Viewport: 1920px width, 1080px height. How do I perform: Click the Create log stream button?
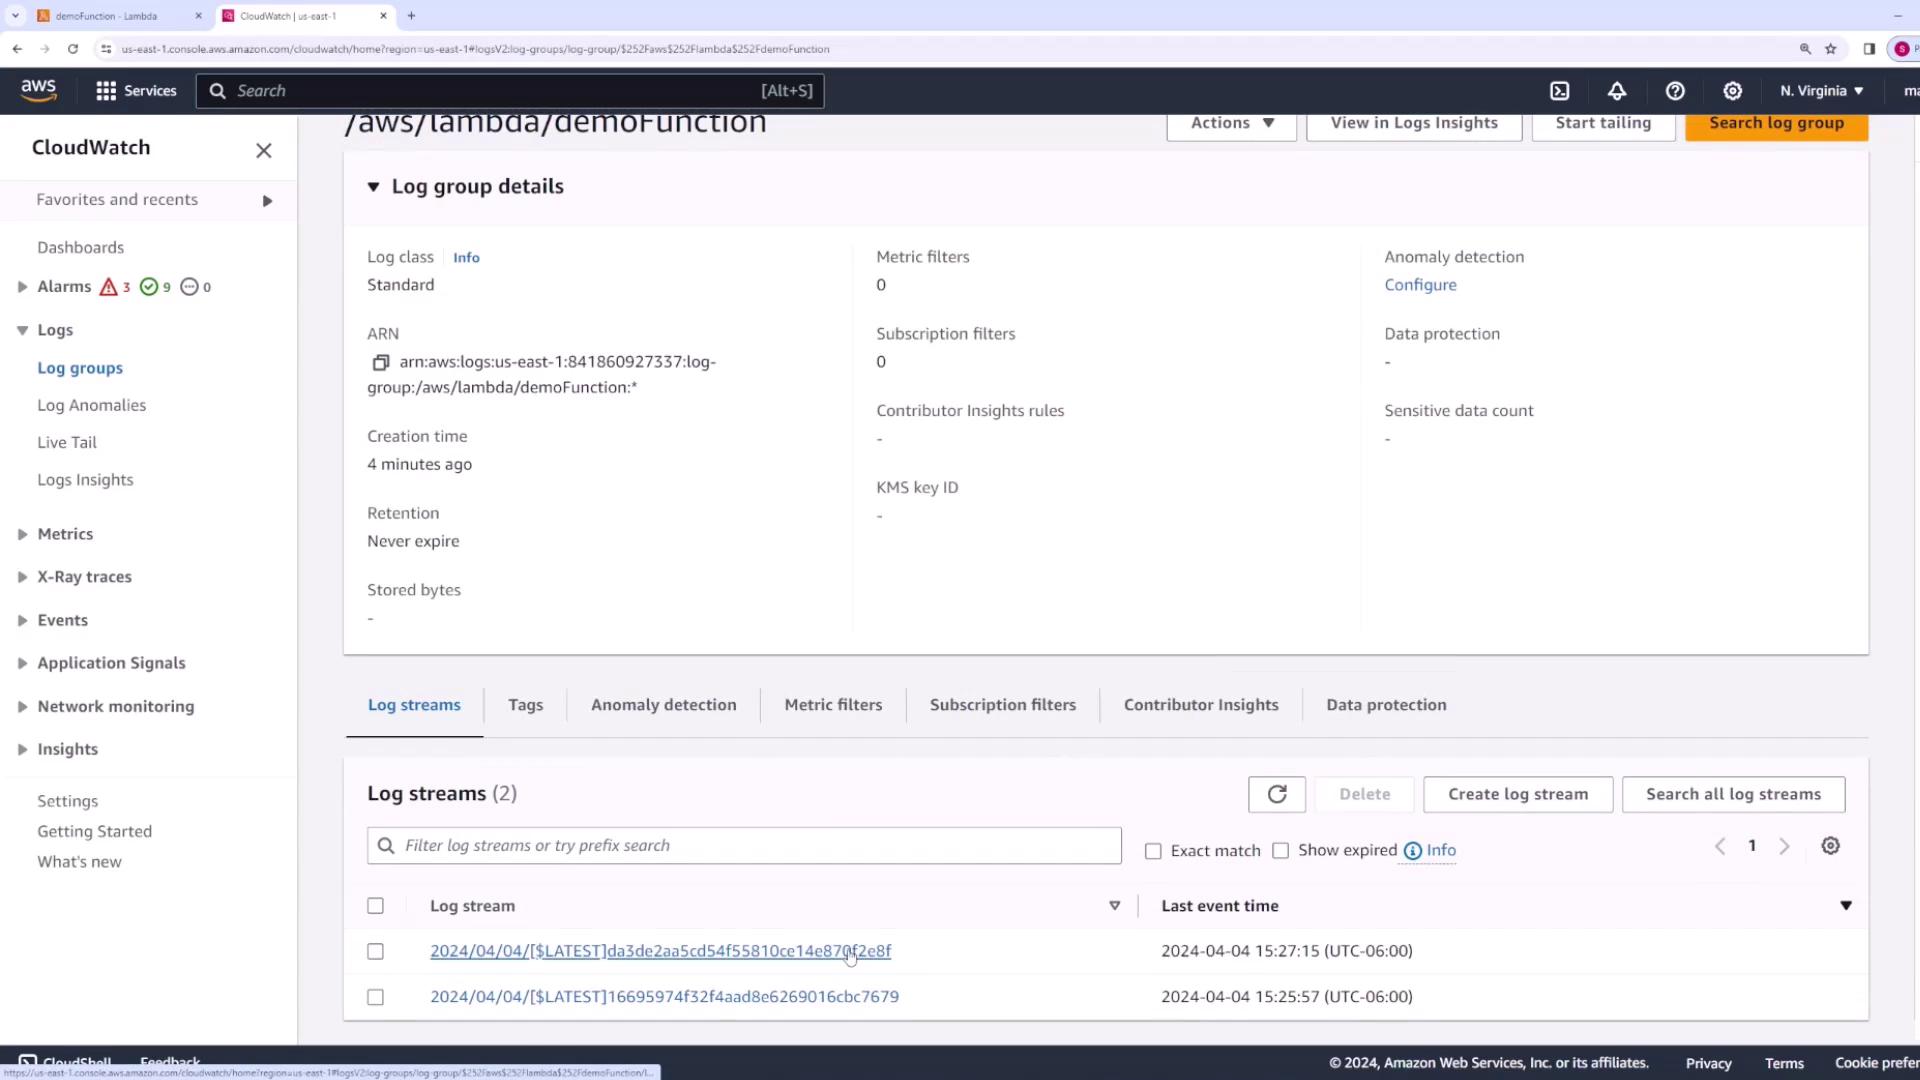[x=1517, y=794]
